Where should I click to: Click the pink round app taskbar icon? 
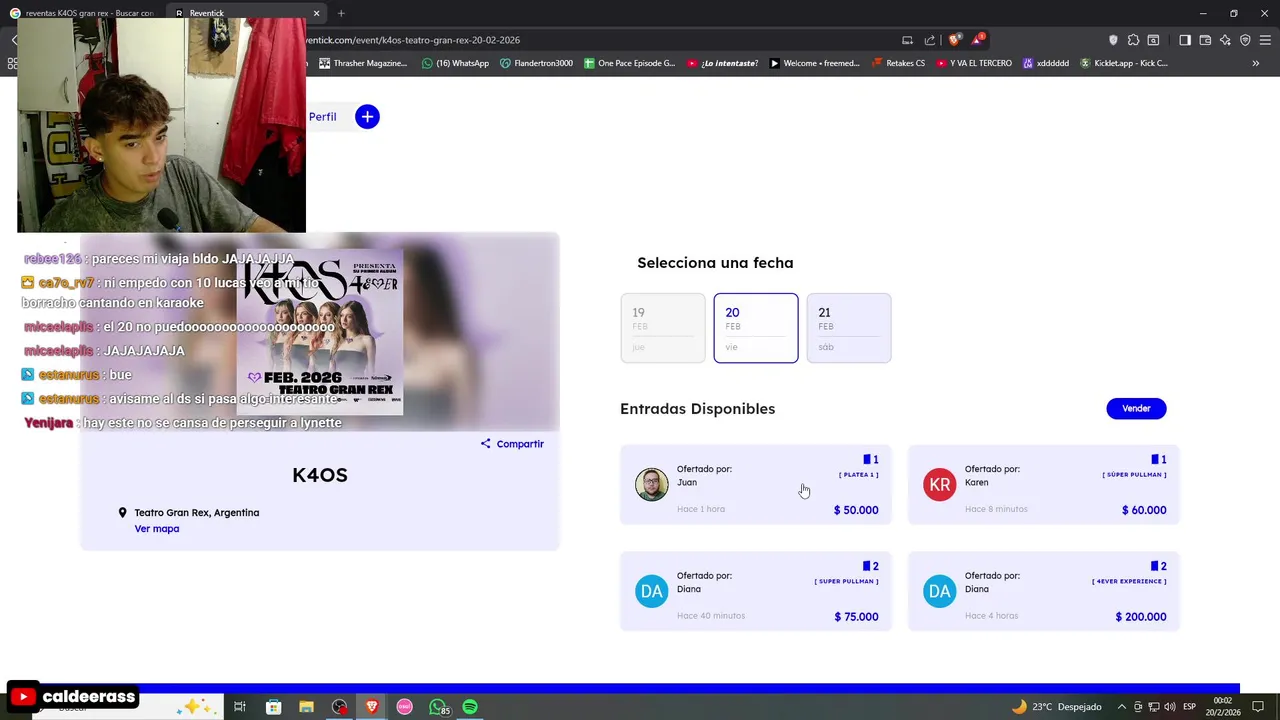pyautogui.click(x=404, y=707)
